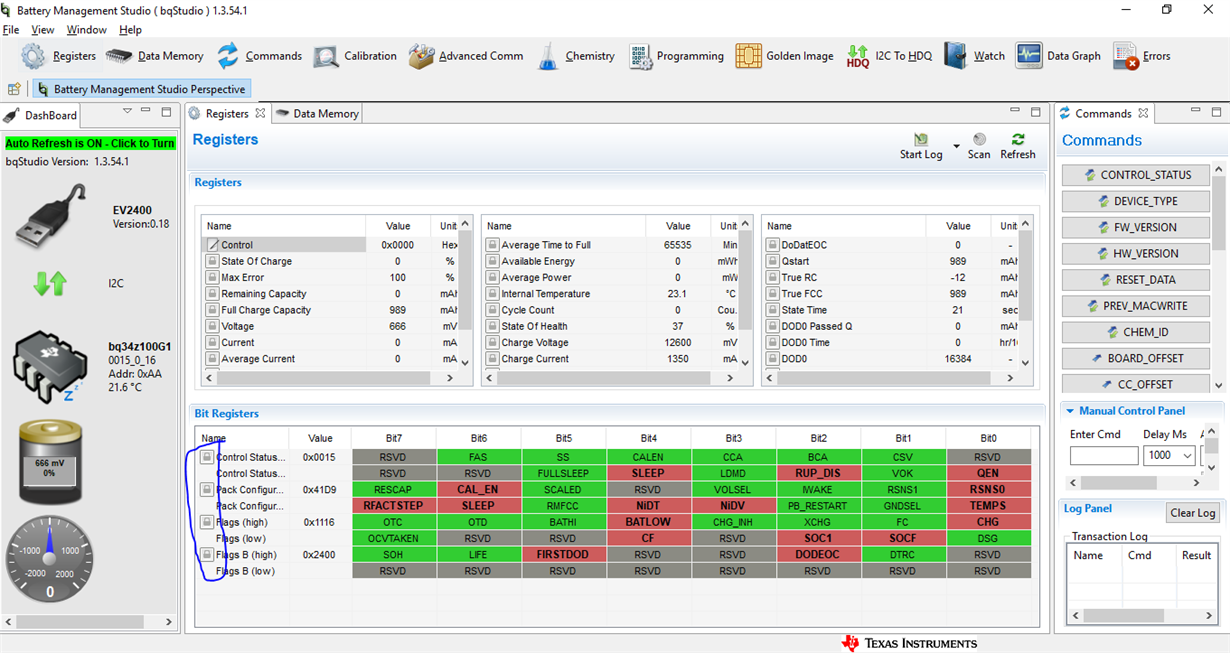Screen dimensions: 1230x653
Task: Click the open perspective icon
Action: [14, 89]
